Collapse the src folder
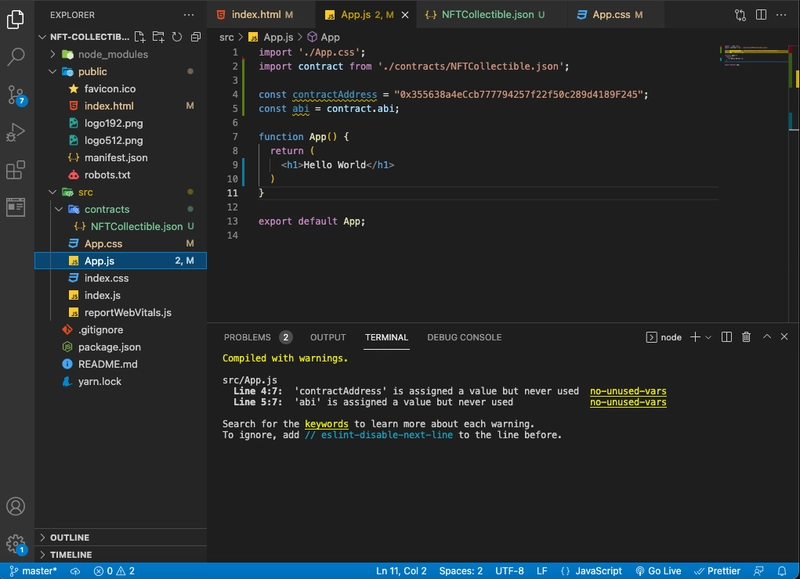The height and width of the screenshot is (579, 800). point(53,192)
